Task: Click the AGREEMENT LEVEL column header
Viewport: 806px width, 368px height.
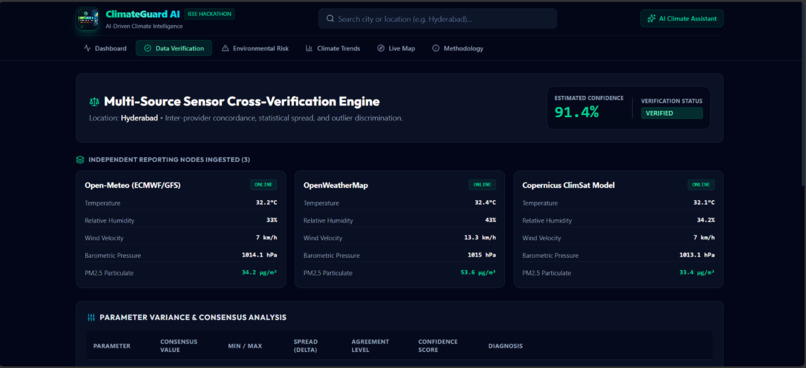Action: click(x=370, y=345)
